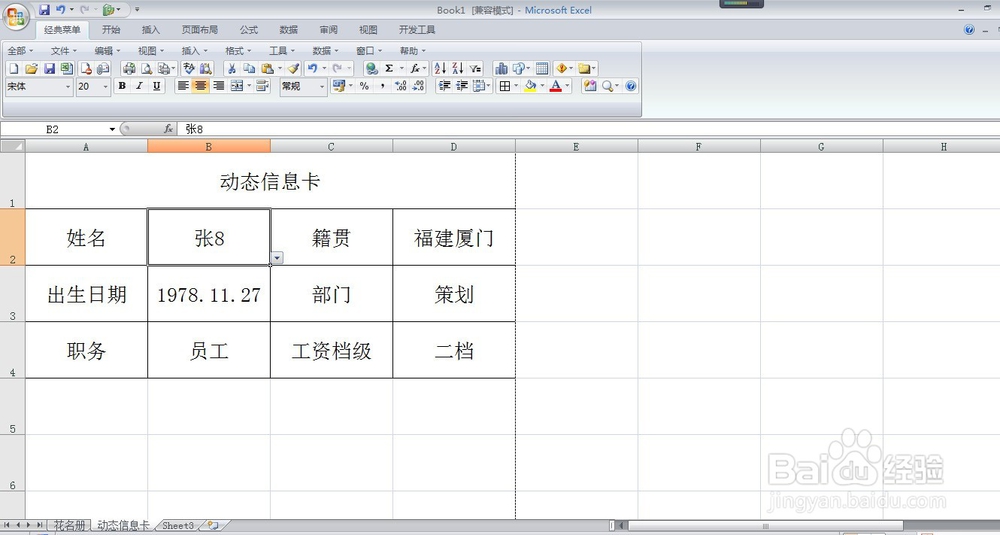The image size is (1000, 535).
Task: Expand the Customize Quick Access Toolbar arrow
Action: [137, 10]
